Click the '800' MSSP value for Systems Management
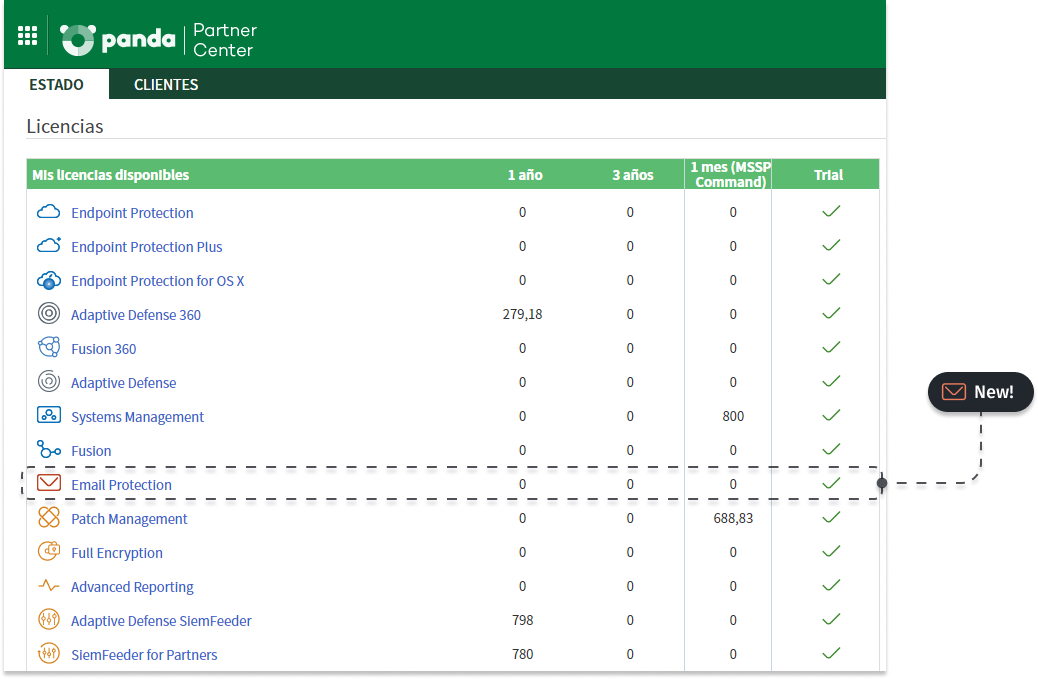 pyautogui.click(x=733, y=416)
